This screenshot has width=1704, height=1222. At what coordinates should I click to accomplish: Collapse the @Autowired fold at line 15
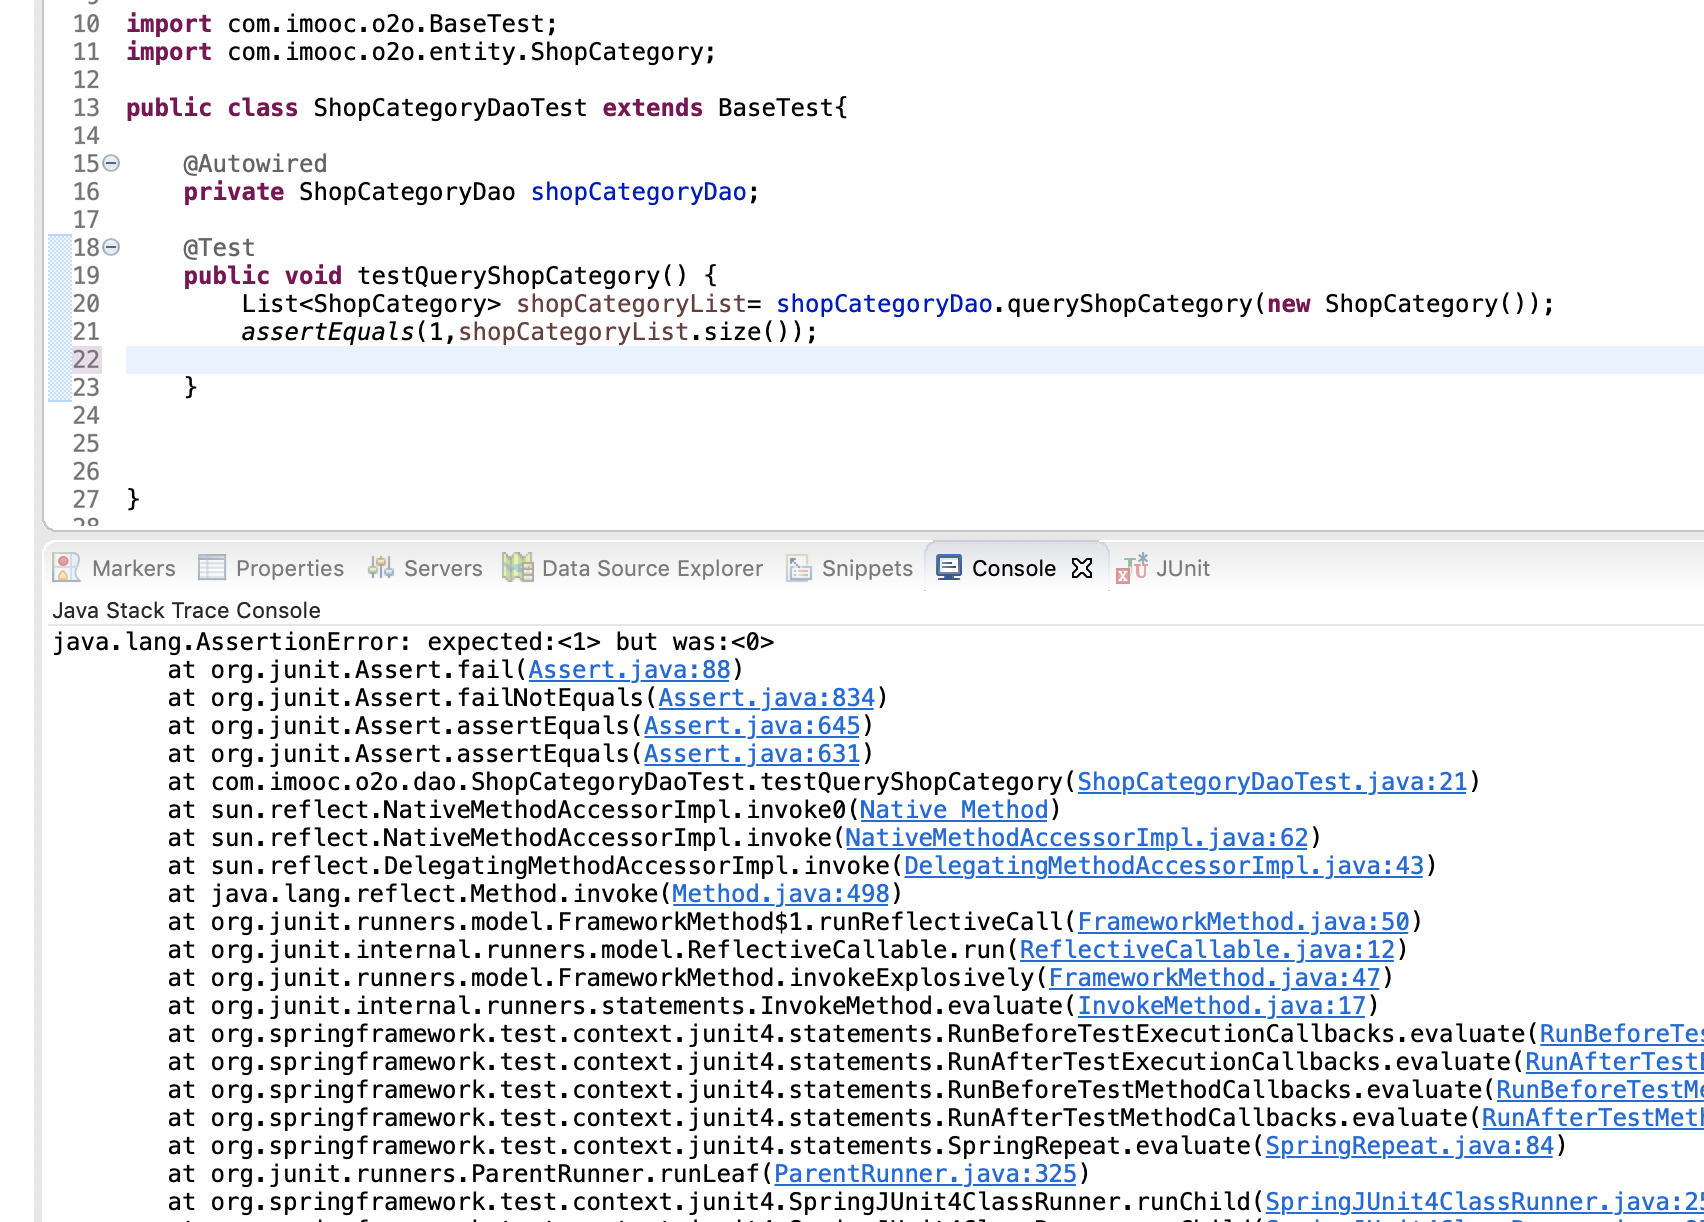tap(111, 163)
